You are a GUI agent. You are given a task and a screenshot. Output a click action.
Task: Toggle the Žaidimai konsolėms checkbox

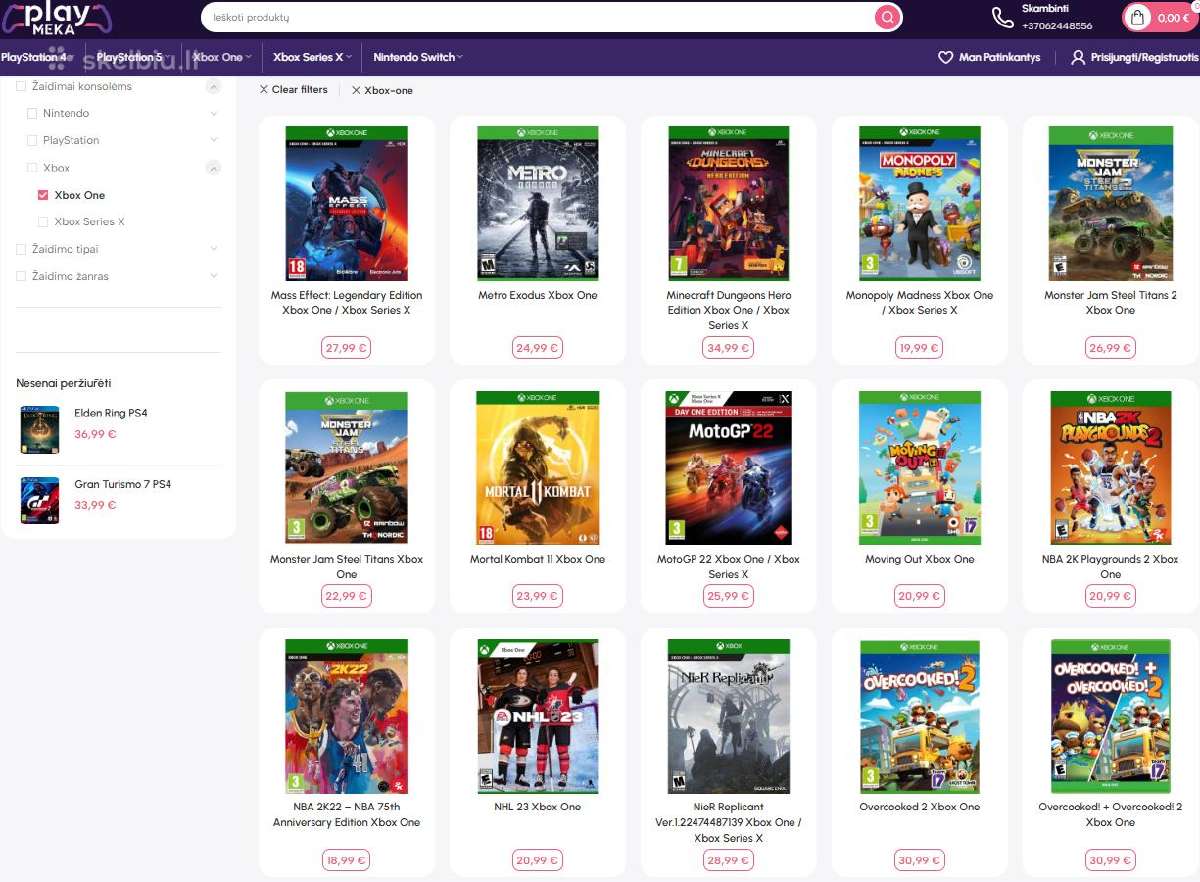pos(22,87)
